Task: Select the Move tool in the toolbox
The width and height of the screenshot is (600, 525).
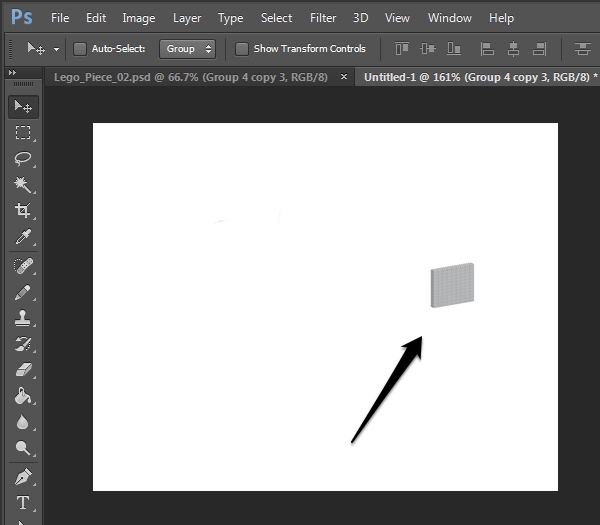Action: coord(23,107)
